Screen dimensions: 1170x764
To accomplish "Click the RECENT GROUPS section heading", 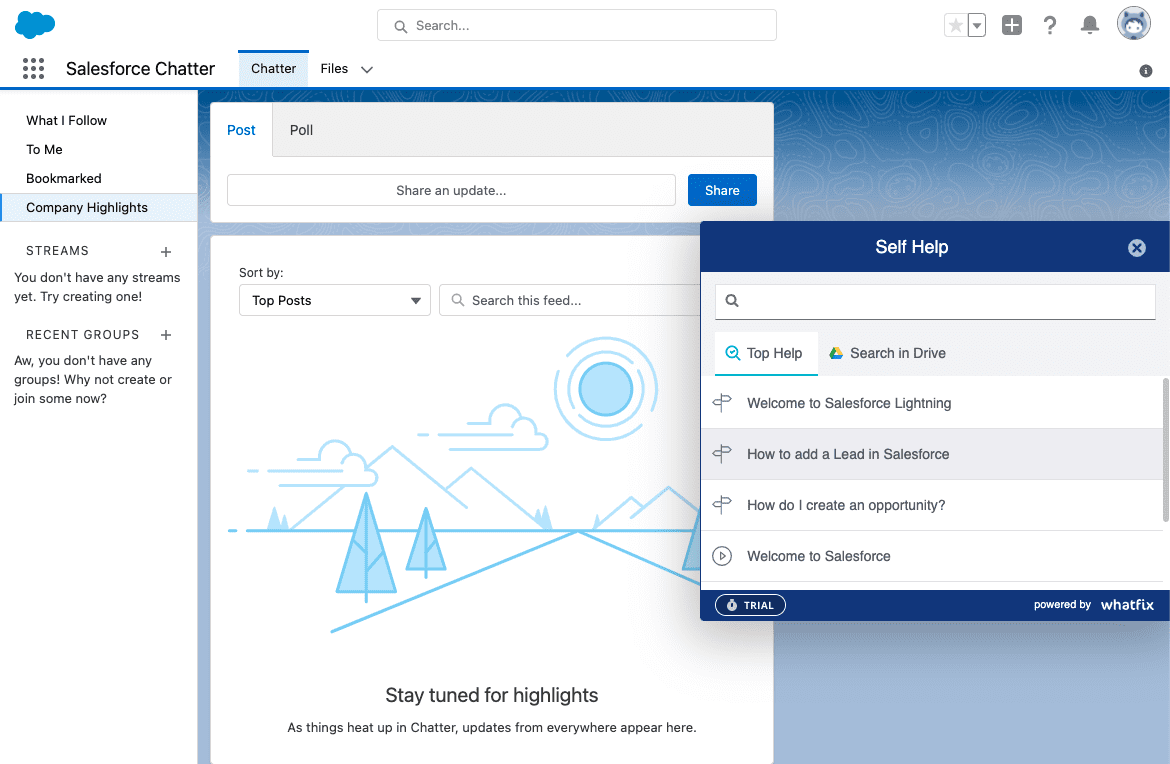I will [83, 335].
